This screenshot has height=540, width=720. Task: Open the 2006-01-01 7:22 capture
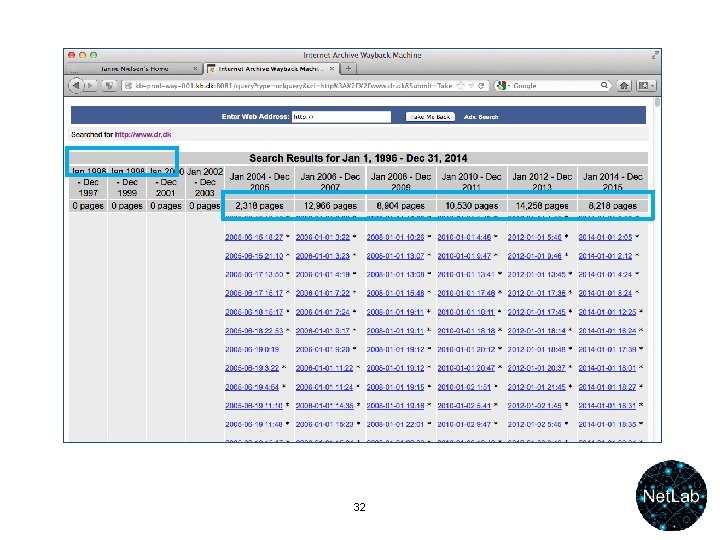coord(323,293)
